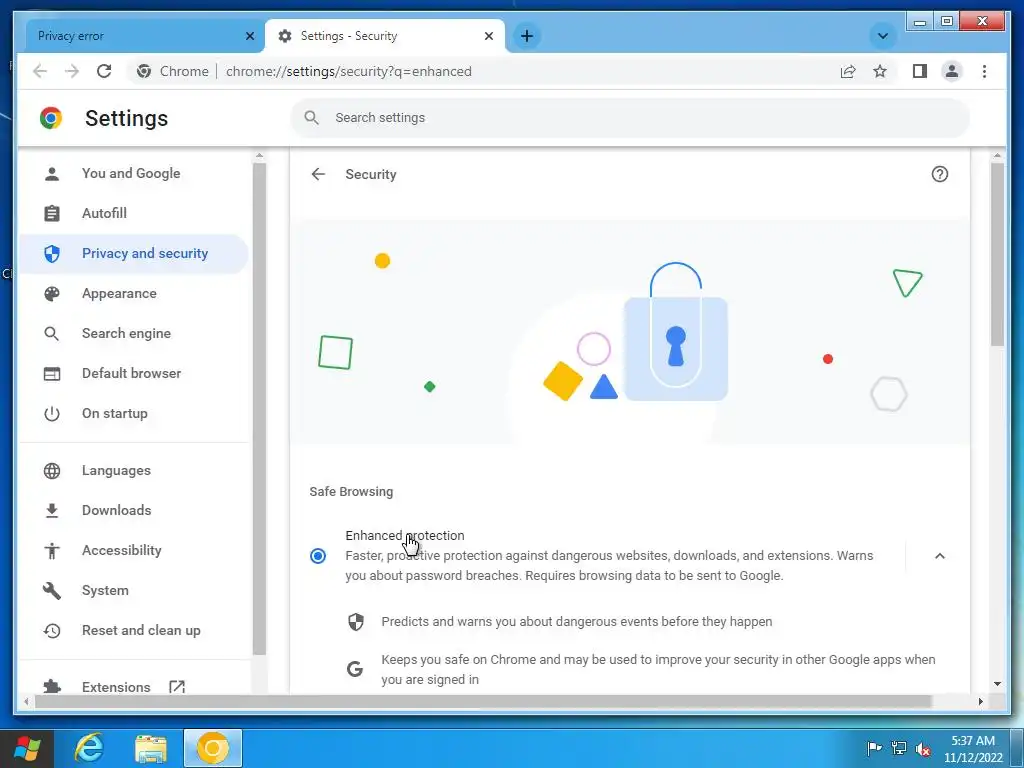Open Accessibility settings

click(x=134, y=551)
